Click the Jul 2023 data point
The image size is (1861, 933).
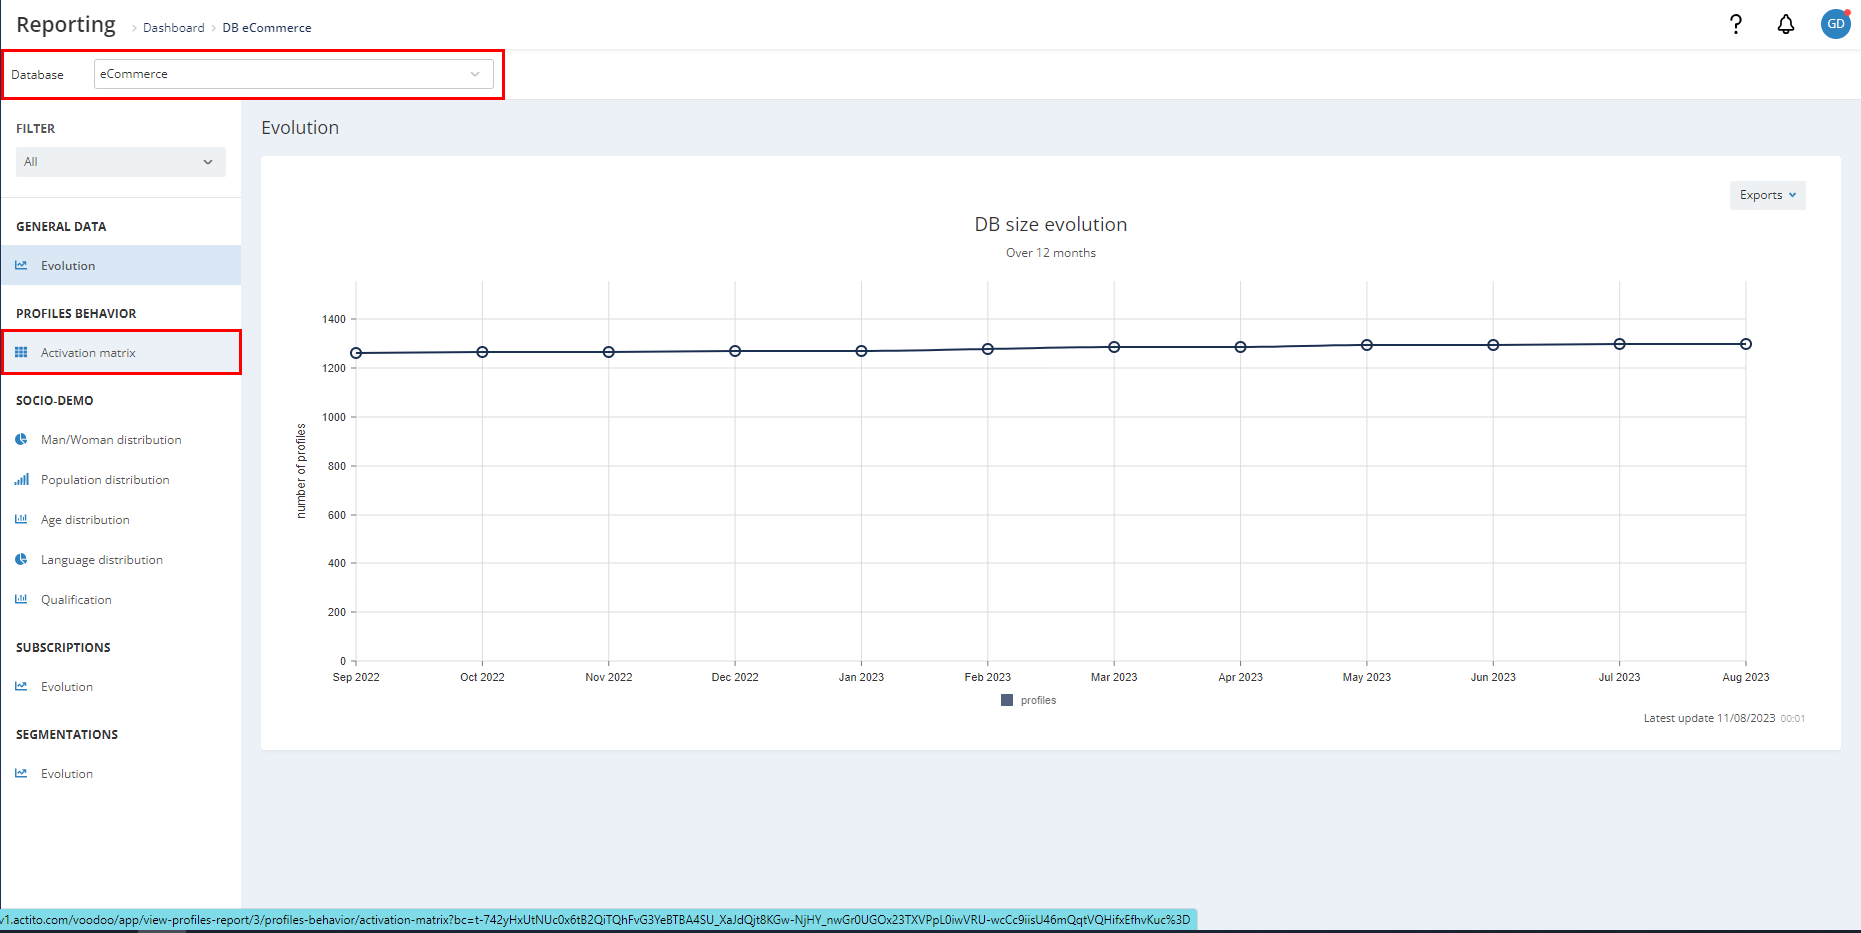click(x=1620, y=344)
